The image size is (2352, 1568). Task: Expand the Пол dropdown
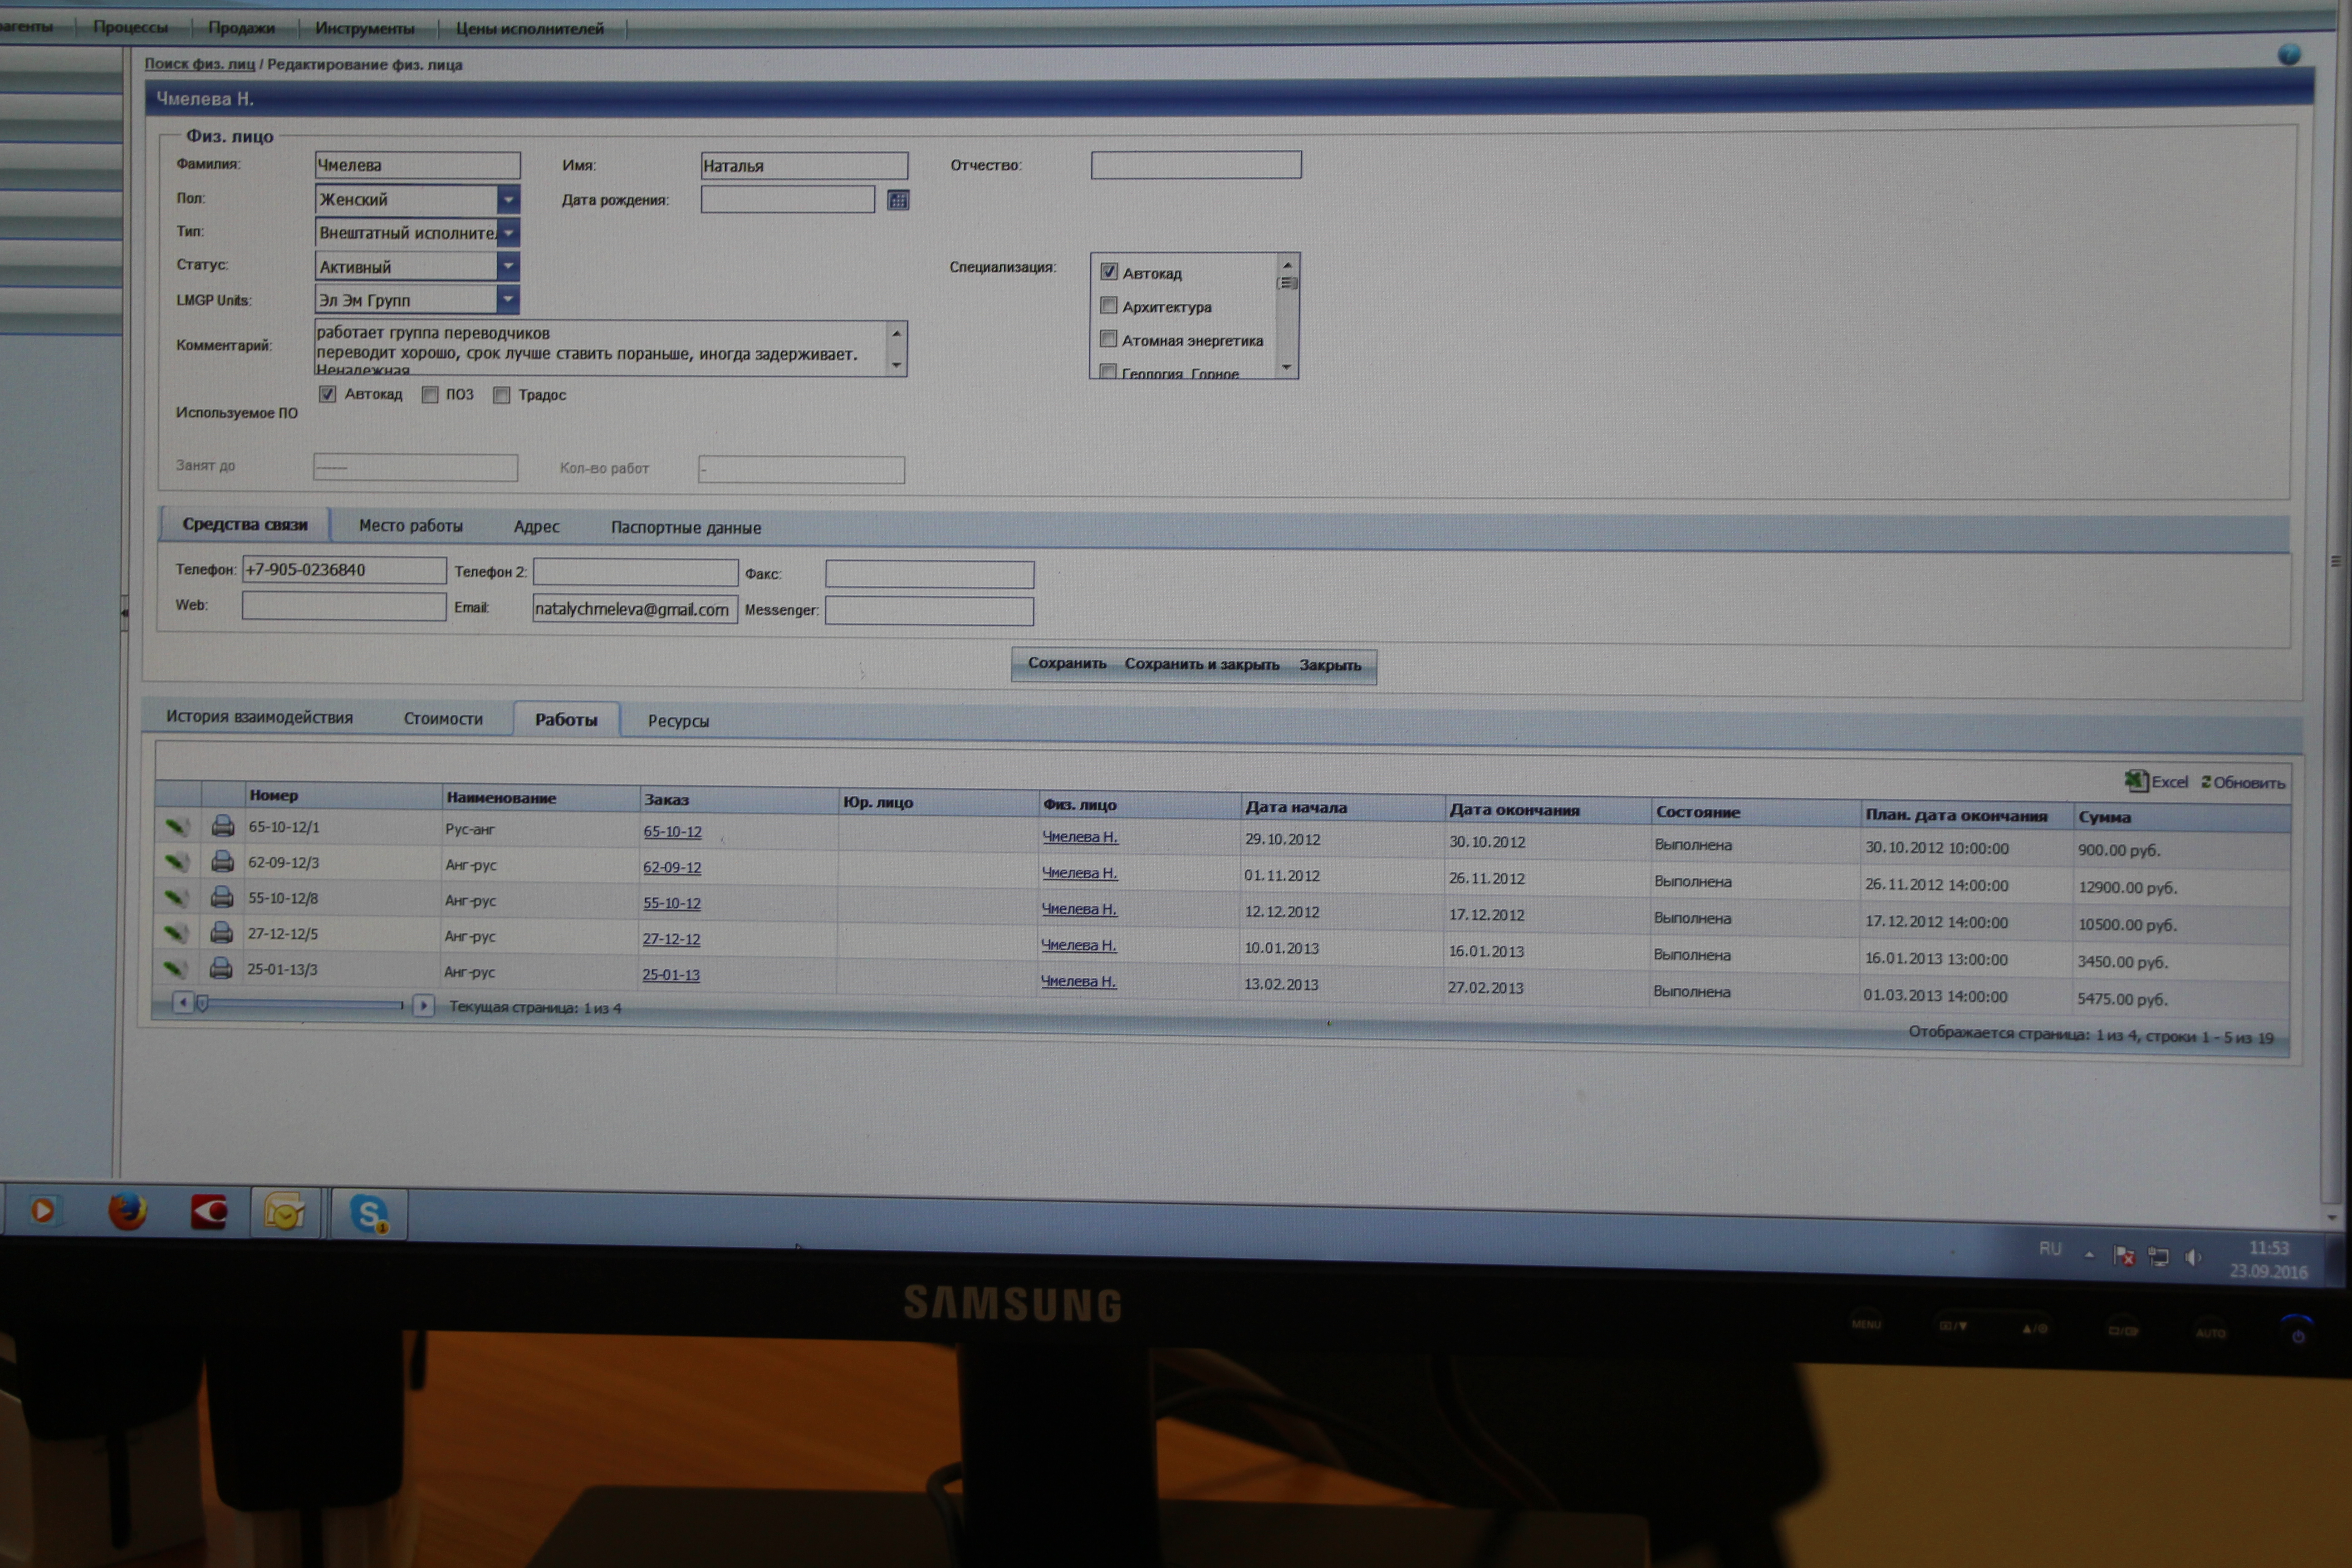pos(508,200)
